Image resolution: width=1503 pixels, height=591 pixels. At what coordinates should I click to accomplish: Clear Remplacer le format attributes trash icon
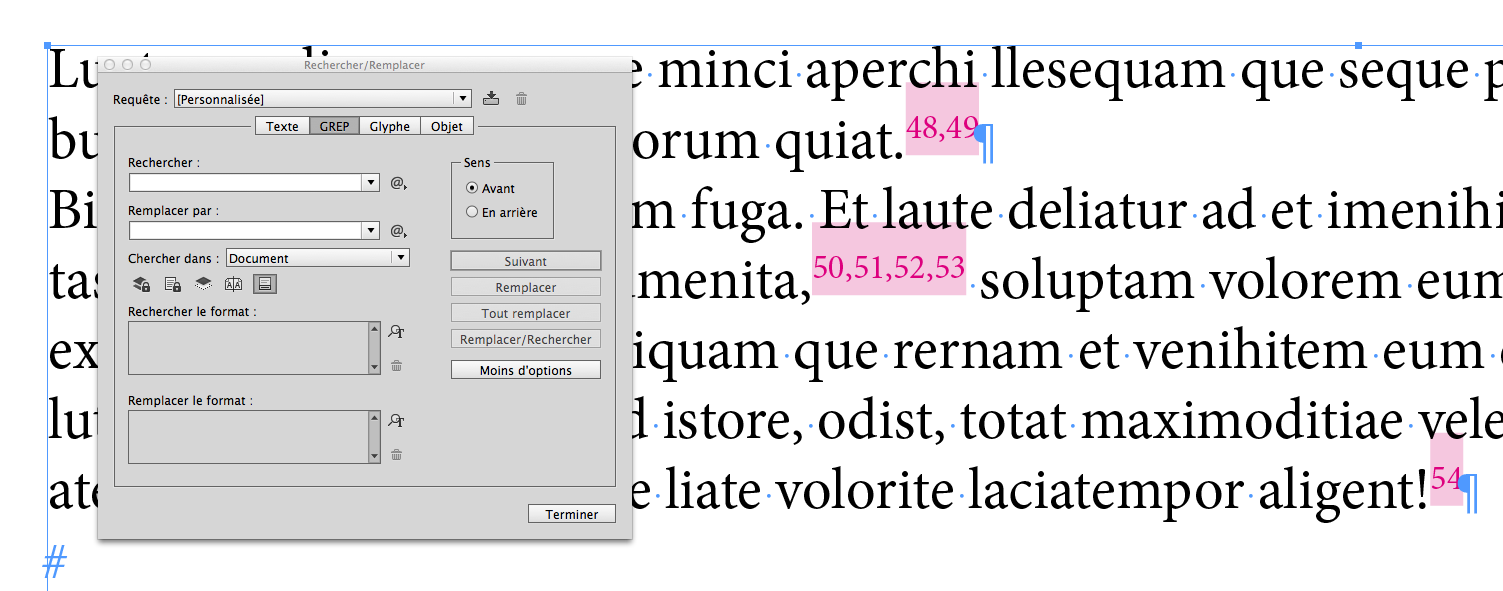click(x=397, y=455)
